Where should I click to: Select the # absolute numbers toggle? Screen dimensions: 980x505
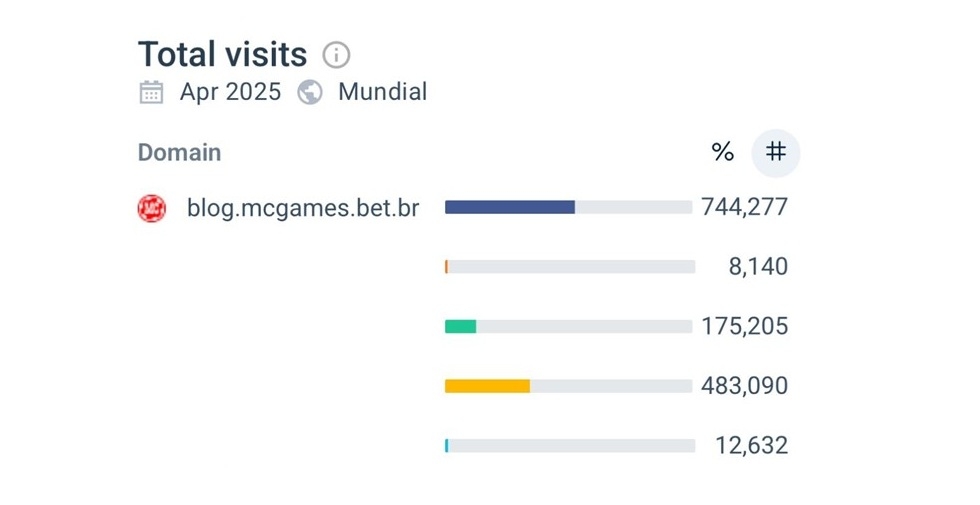pyautogui.click(x=776, y=152)
